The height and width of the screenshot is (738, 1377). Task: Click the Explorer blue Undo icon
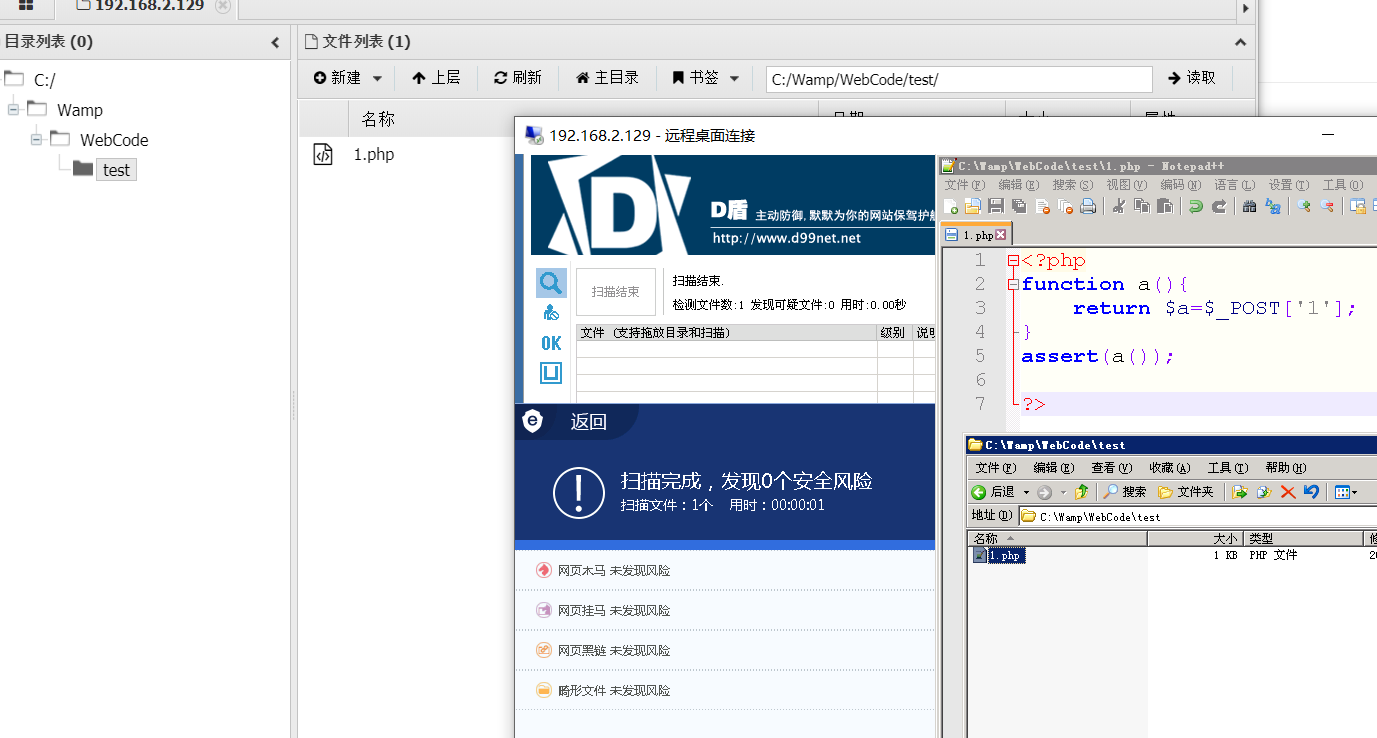[1312, 491]
